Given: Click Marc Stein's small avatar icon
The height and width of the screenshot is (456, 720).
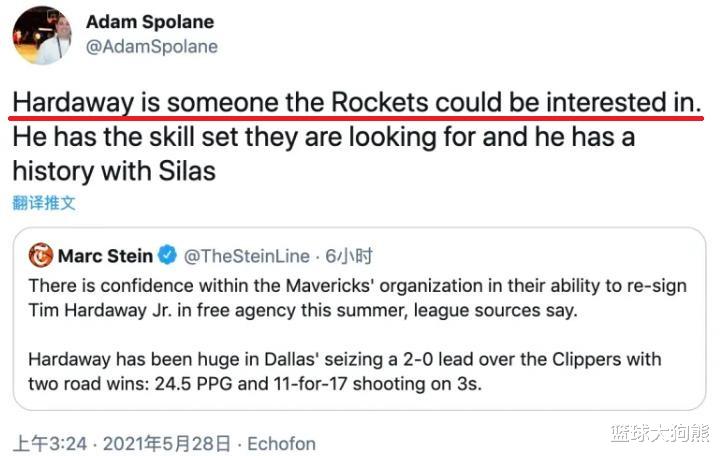Looking at the screenshot, I should coord(41,255).
